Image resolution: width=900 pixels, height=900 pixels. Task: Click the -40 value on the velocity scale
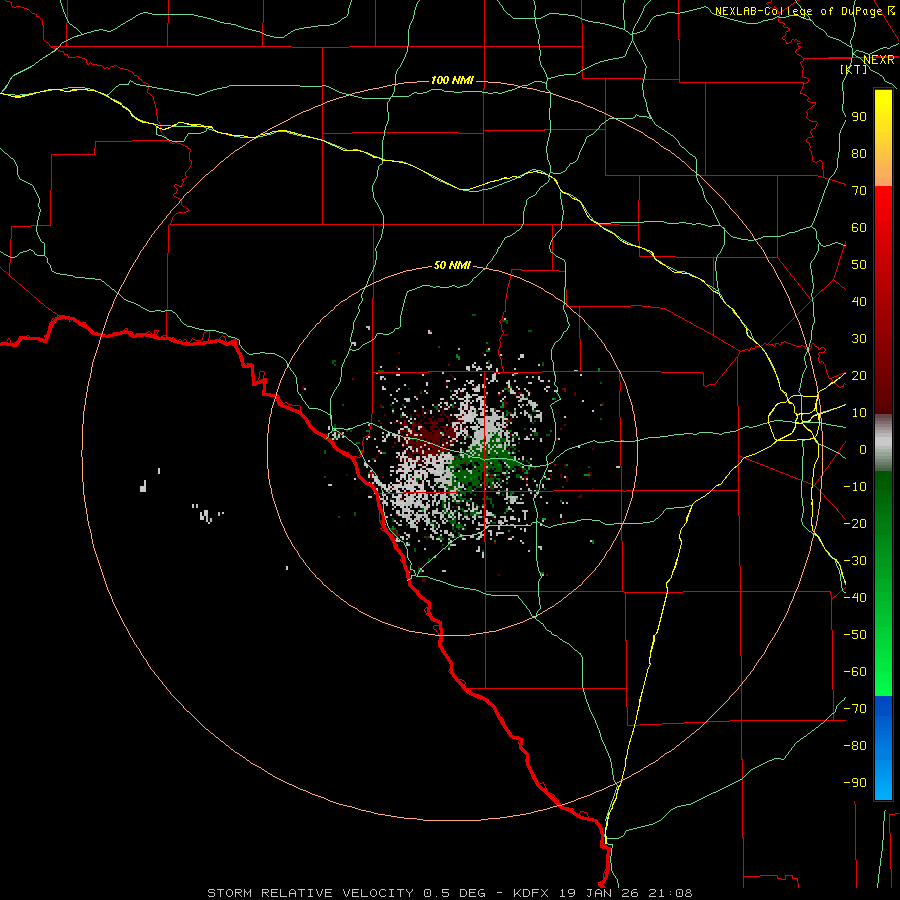(855, 598)
